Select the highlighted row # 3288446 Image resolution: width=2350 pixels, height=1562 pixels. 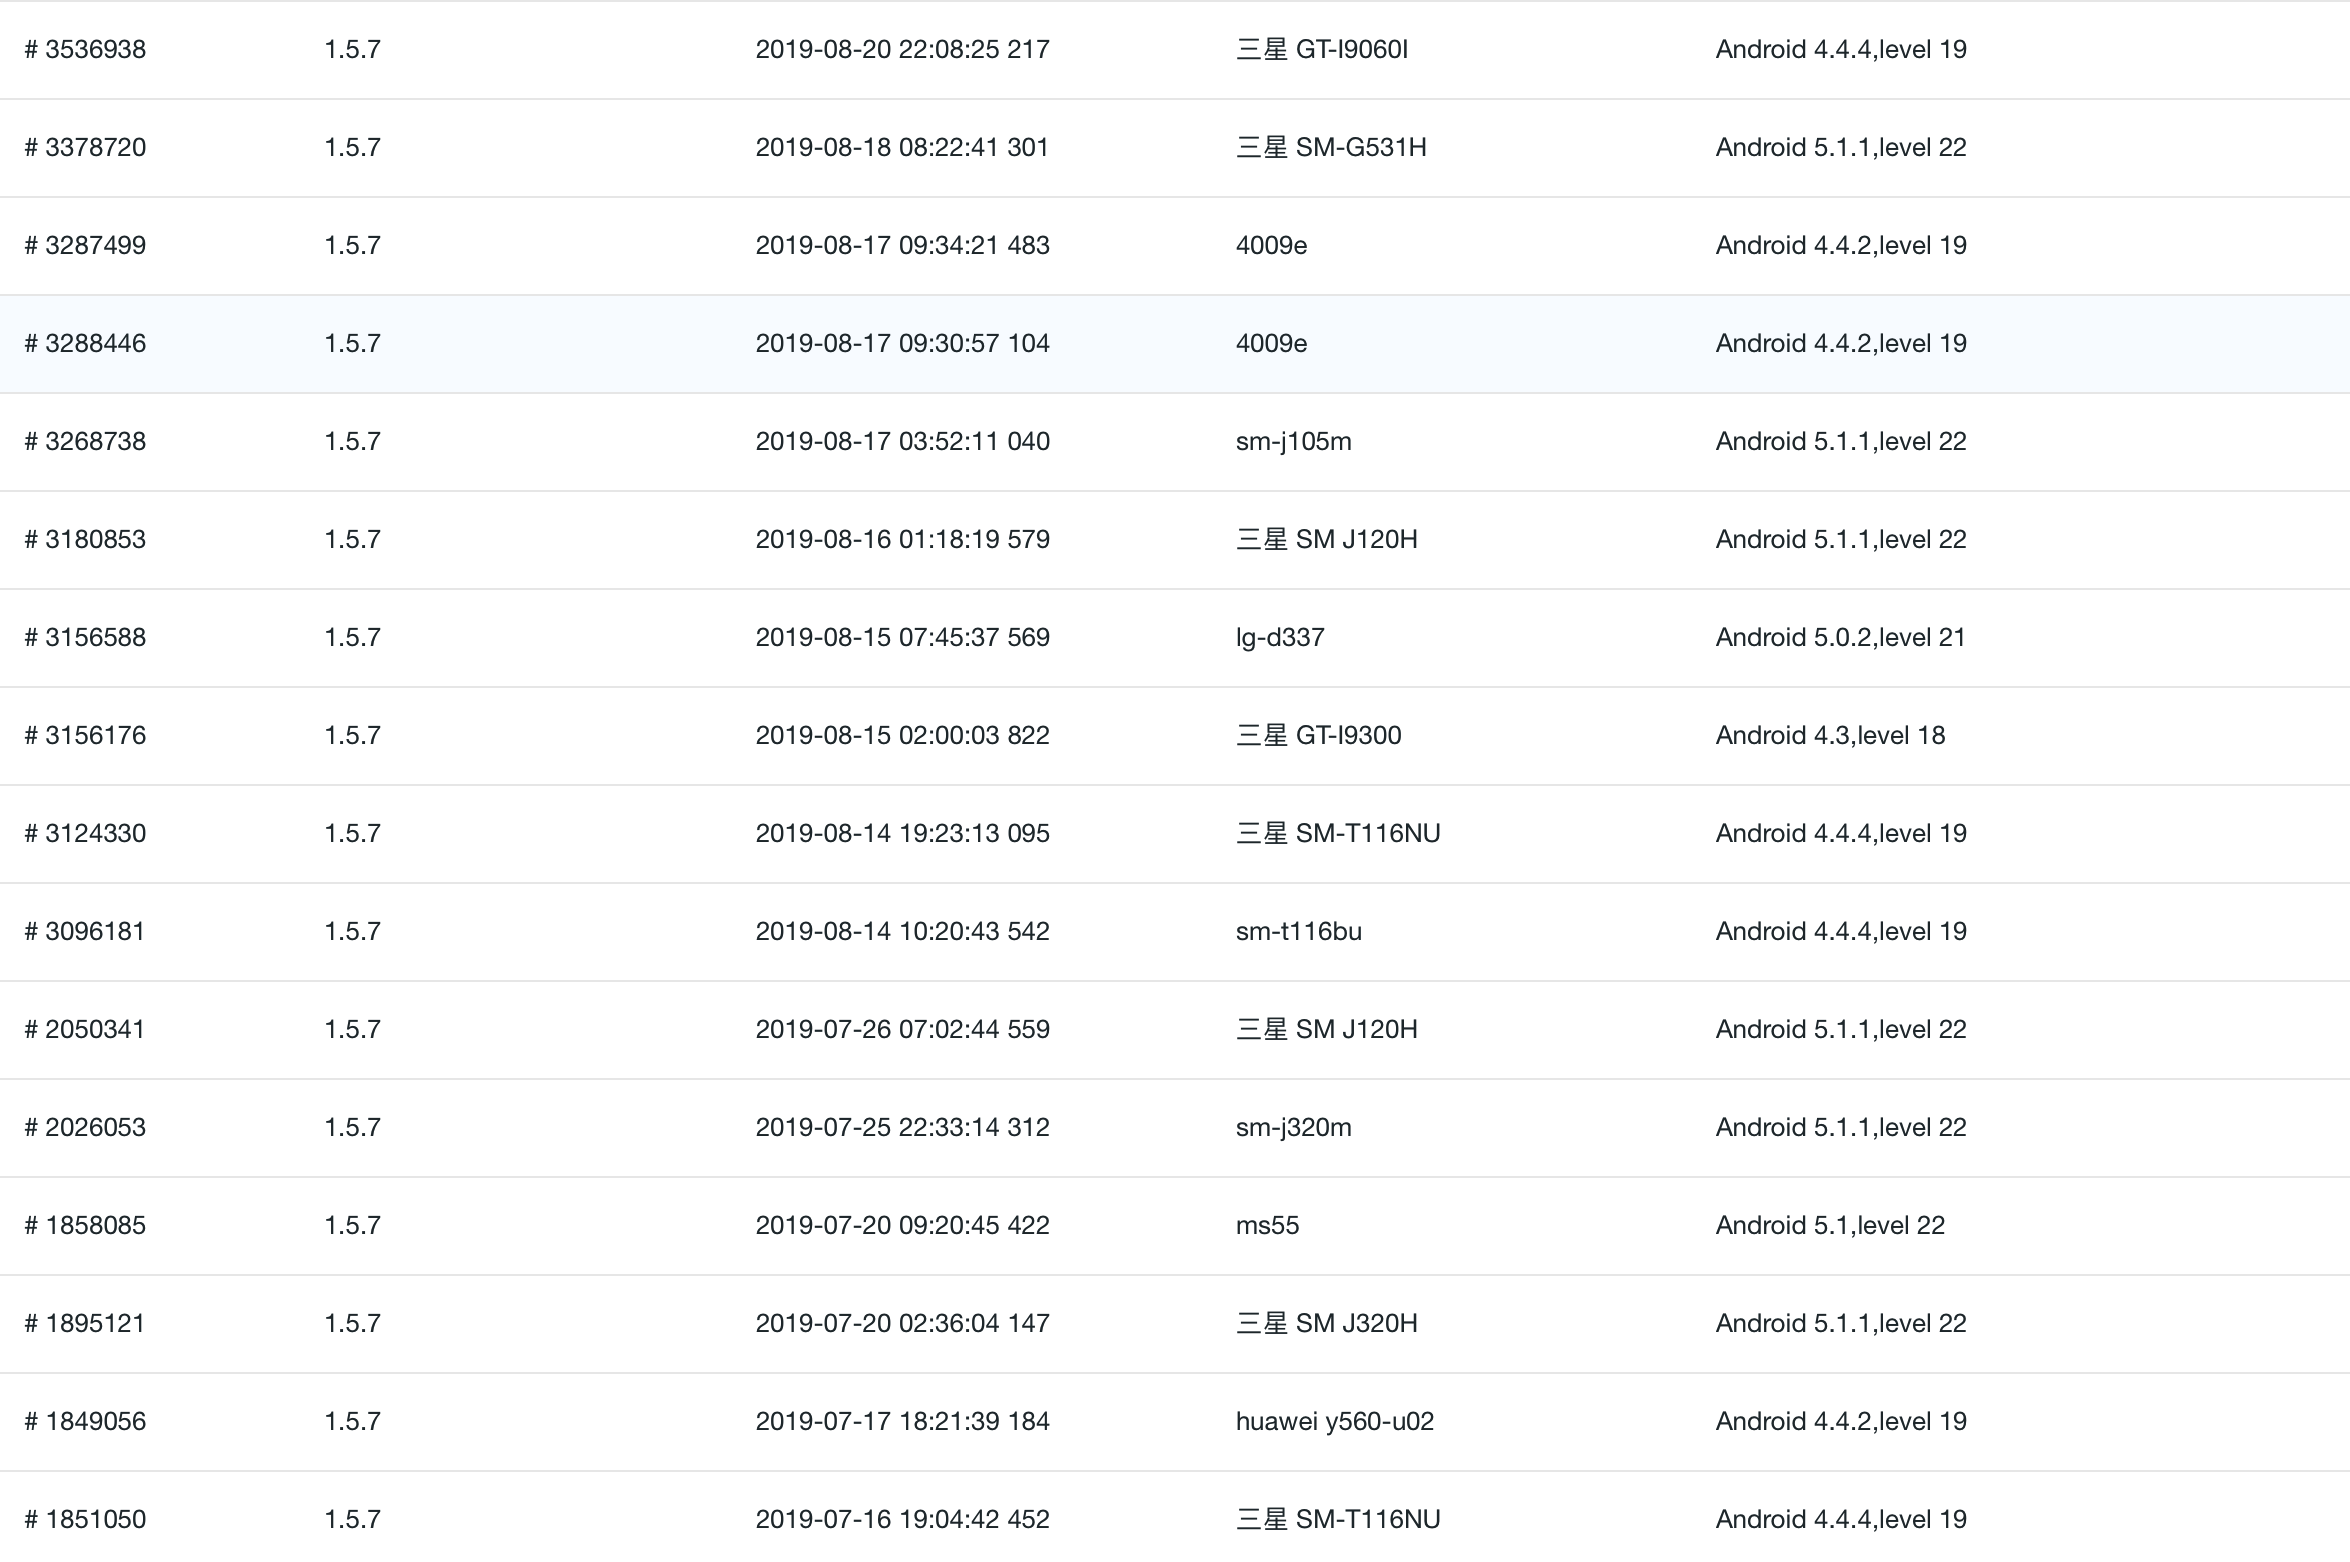(x=86, y=343)
